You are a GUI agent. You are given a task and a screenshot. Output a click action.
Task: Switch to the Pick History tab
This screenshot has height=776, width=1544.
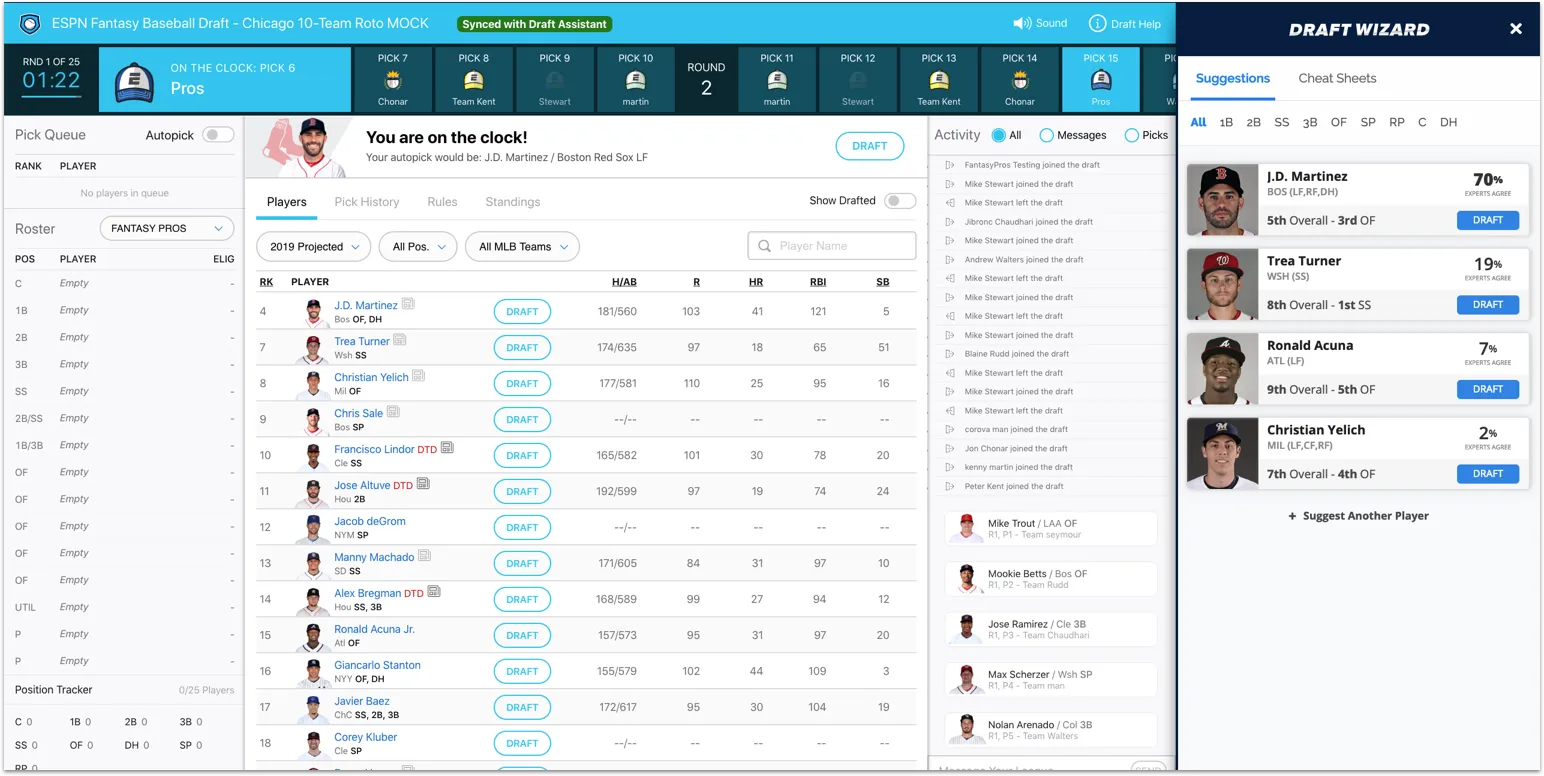click(x=366, y=202)
